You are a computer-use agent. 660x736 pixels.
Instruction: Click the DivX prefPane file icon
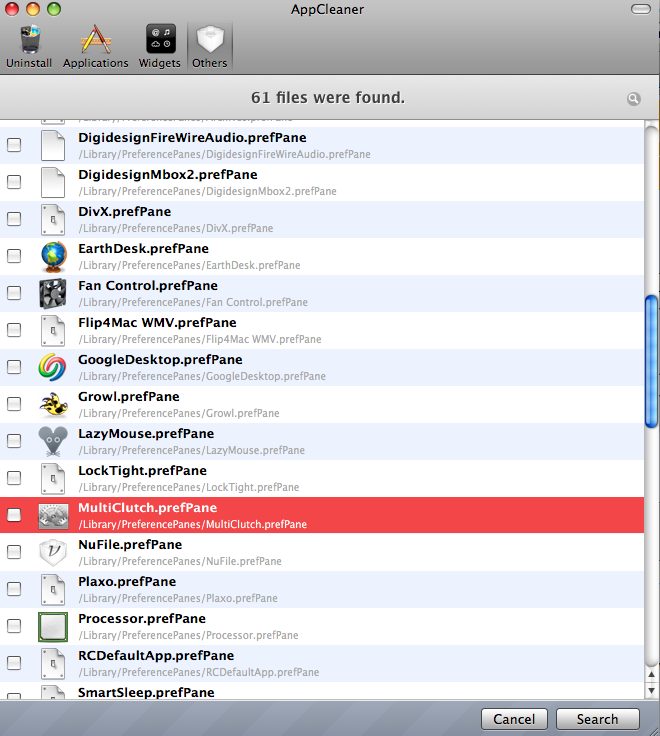(x=53, y=220)
